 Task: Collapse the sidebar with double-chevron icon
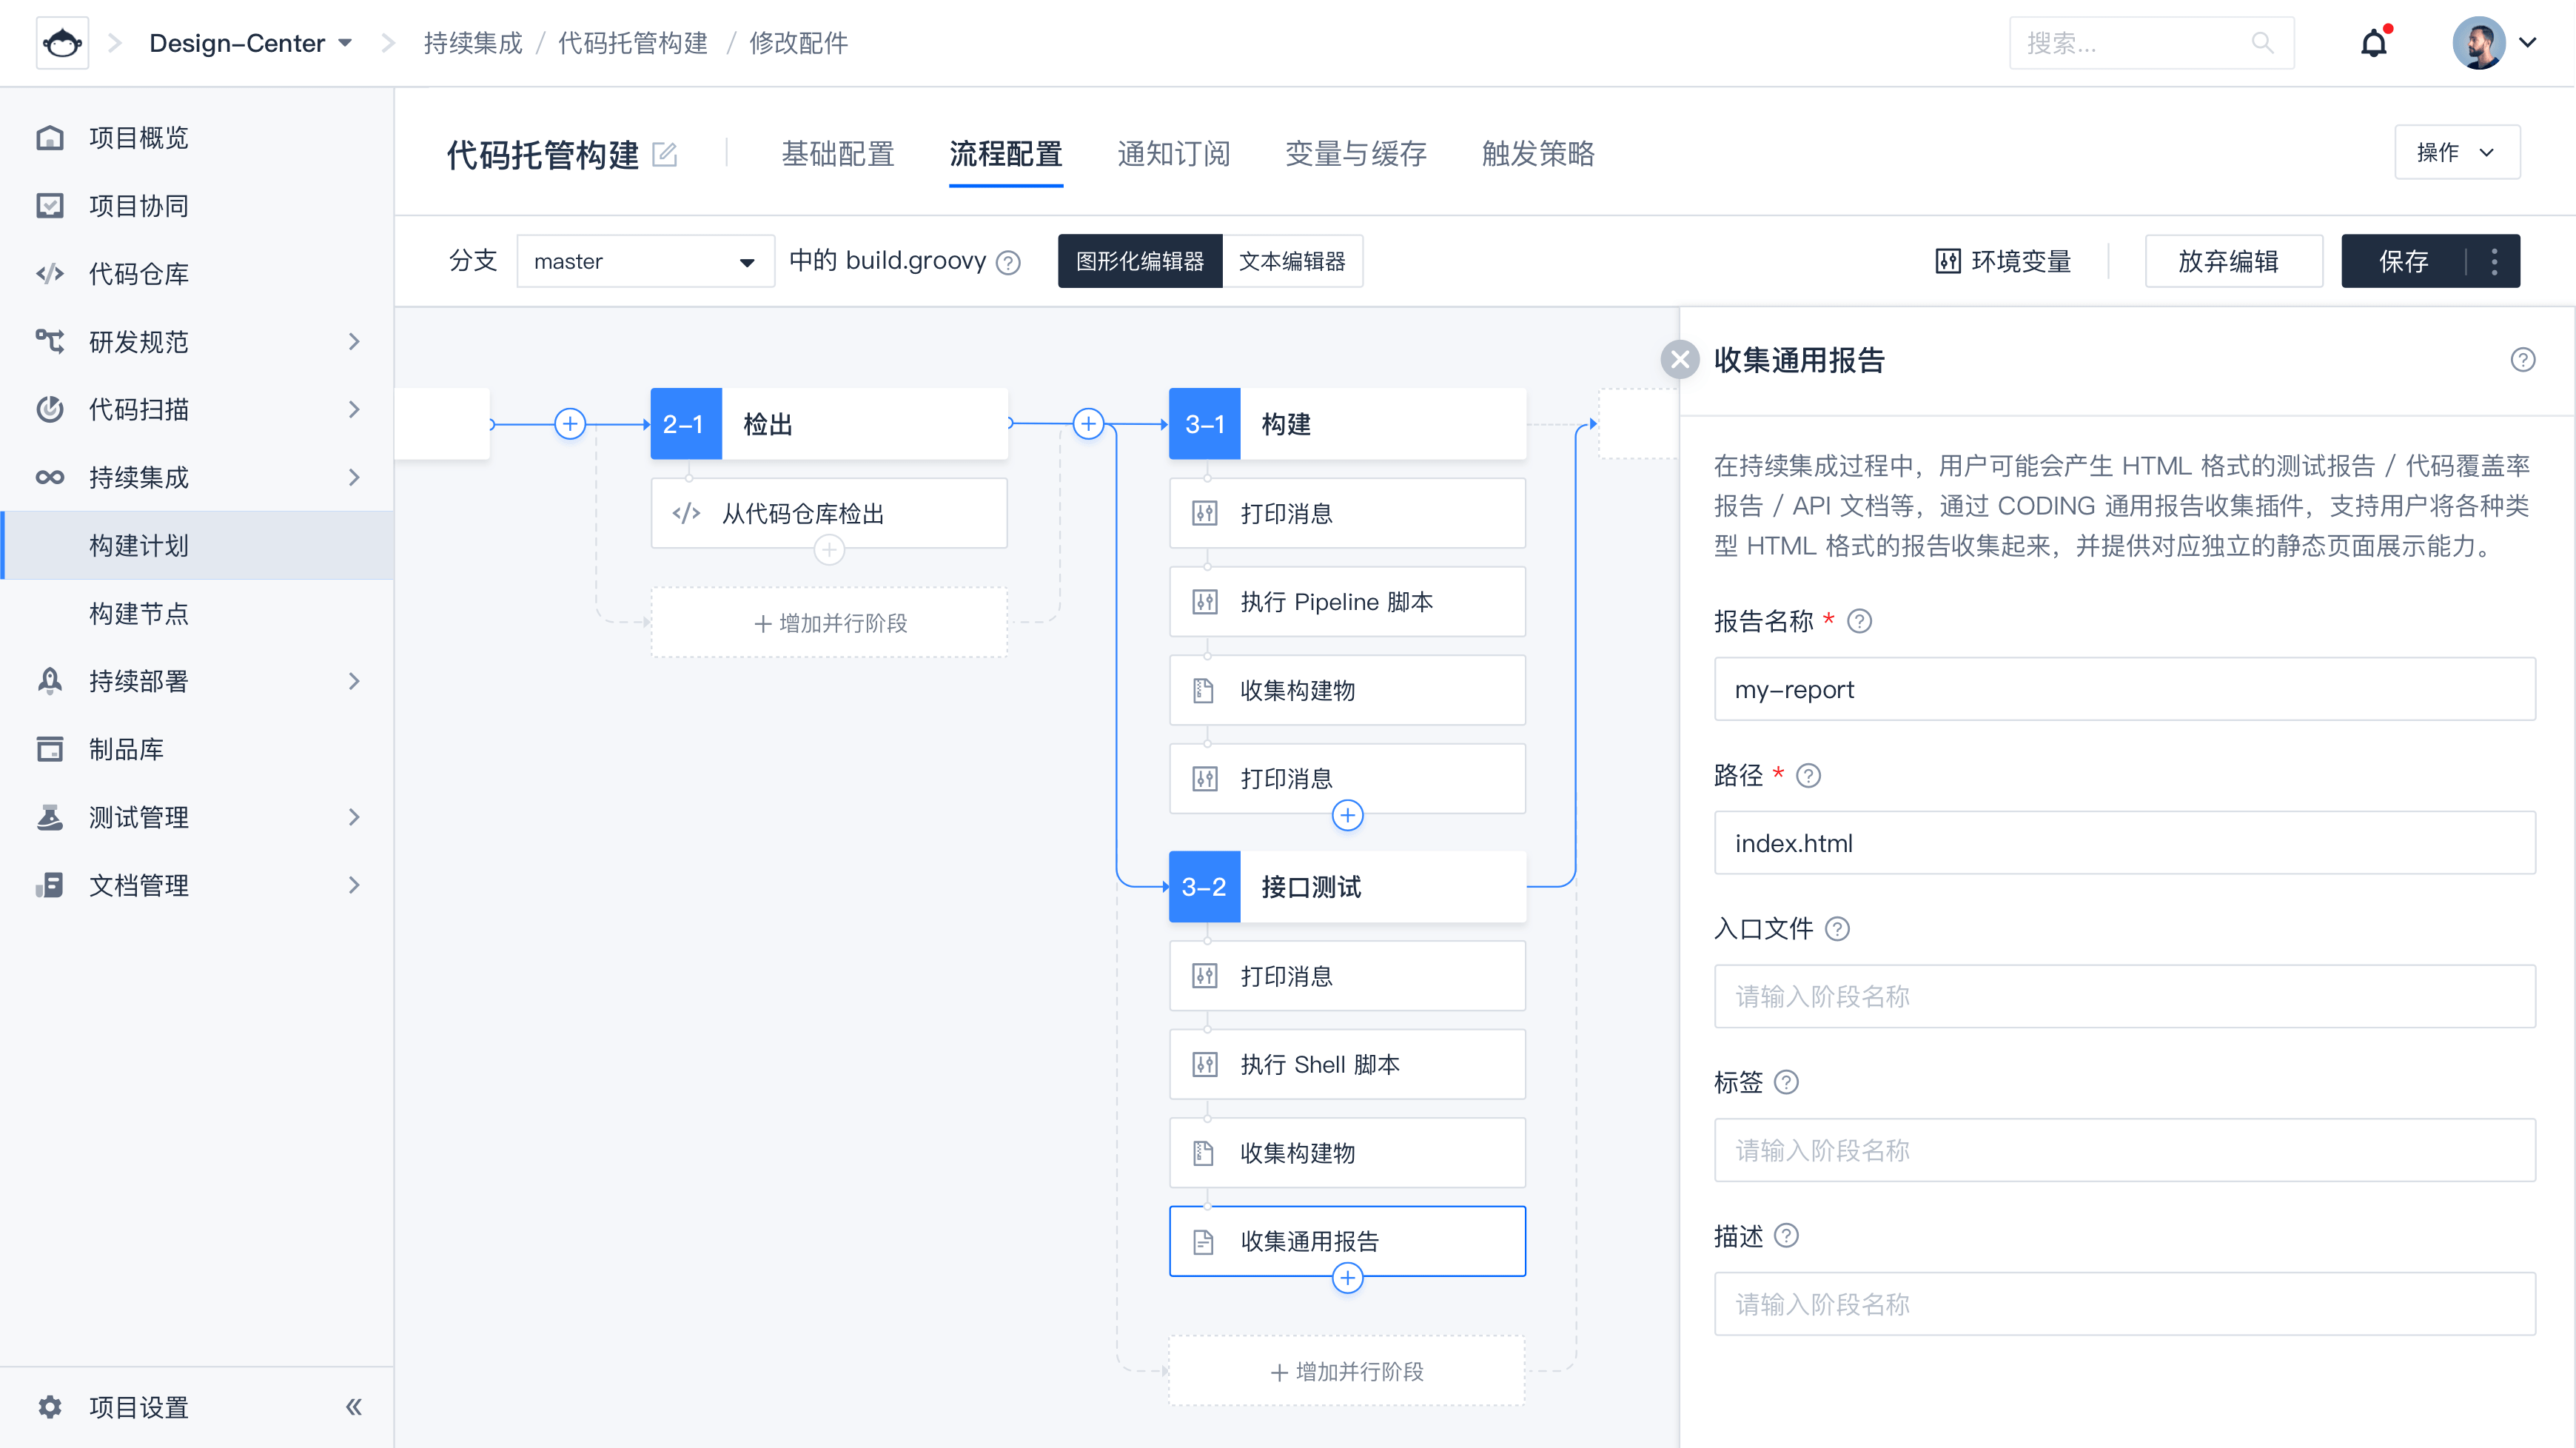353,1407
